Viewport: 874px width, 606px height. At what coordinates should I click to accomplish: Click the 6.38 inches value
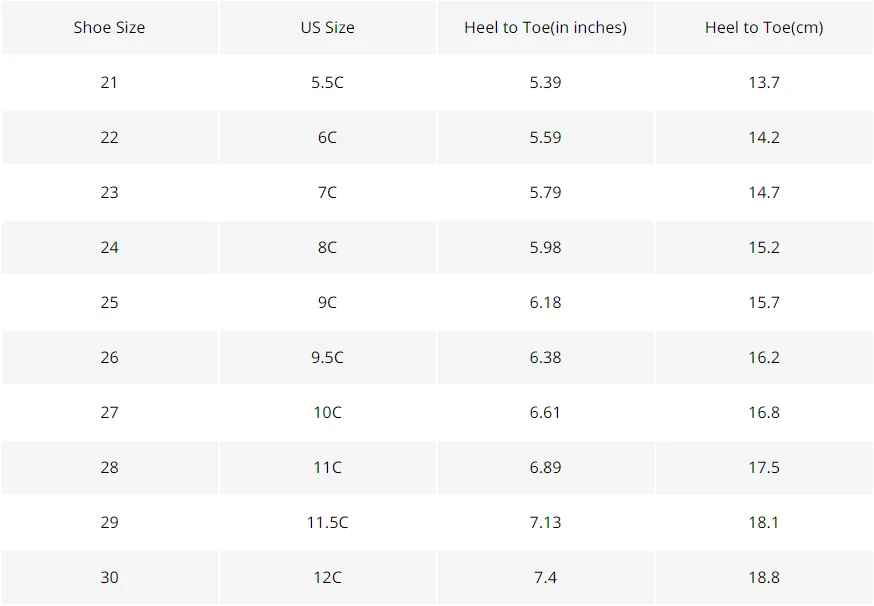pyautogui.click(x=545, y=357)
